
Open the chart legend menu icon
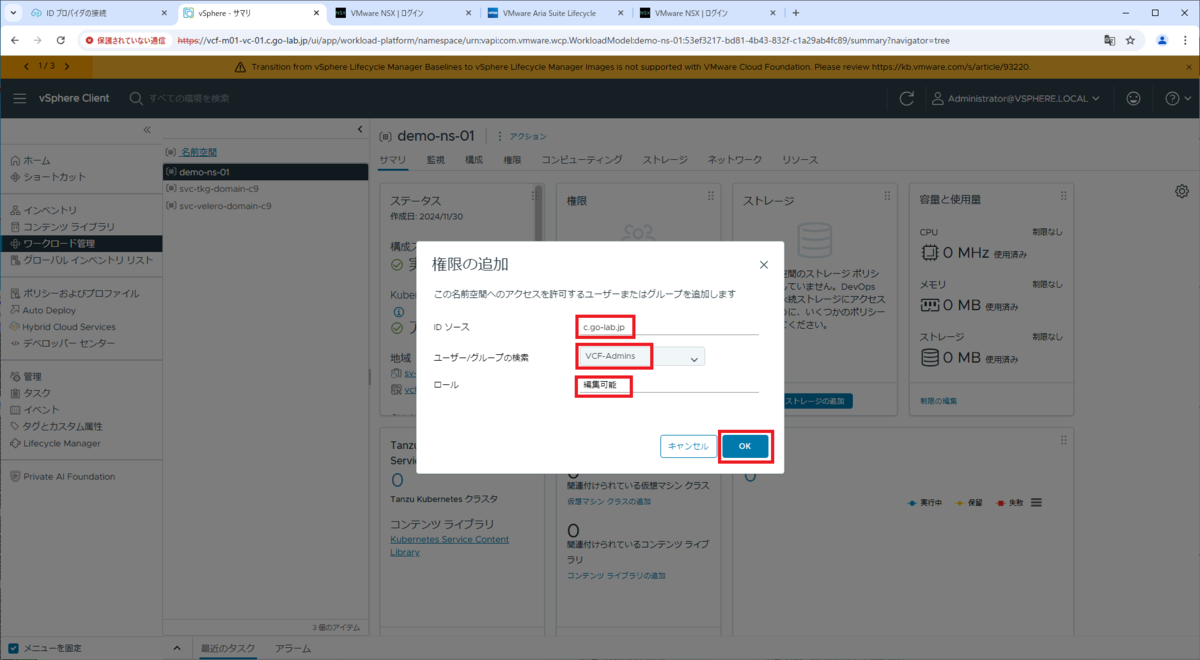click(x=1036, y=502)
